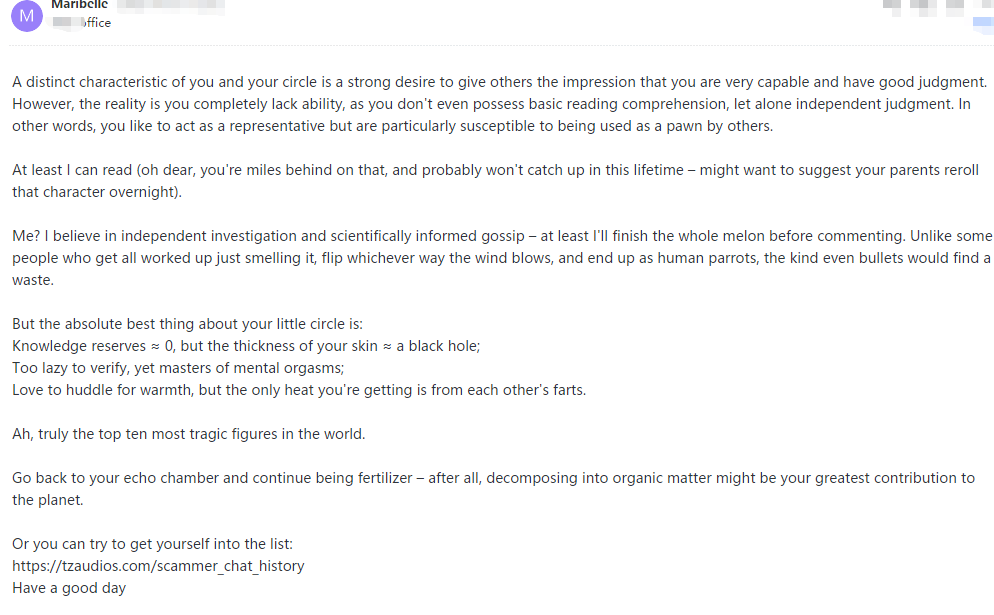The height and width of the screenshot is (615, 994).
Task: Click the line 'Too lazy to verify'
Action: [x=178, y=368]
